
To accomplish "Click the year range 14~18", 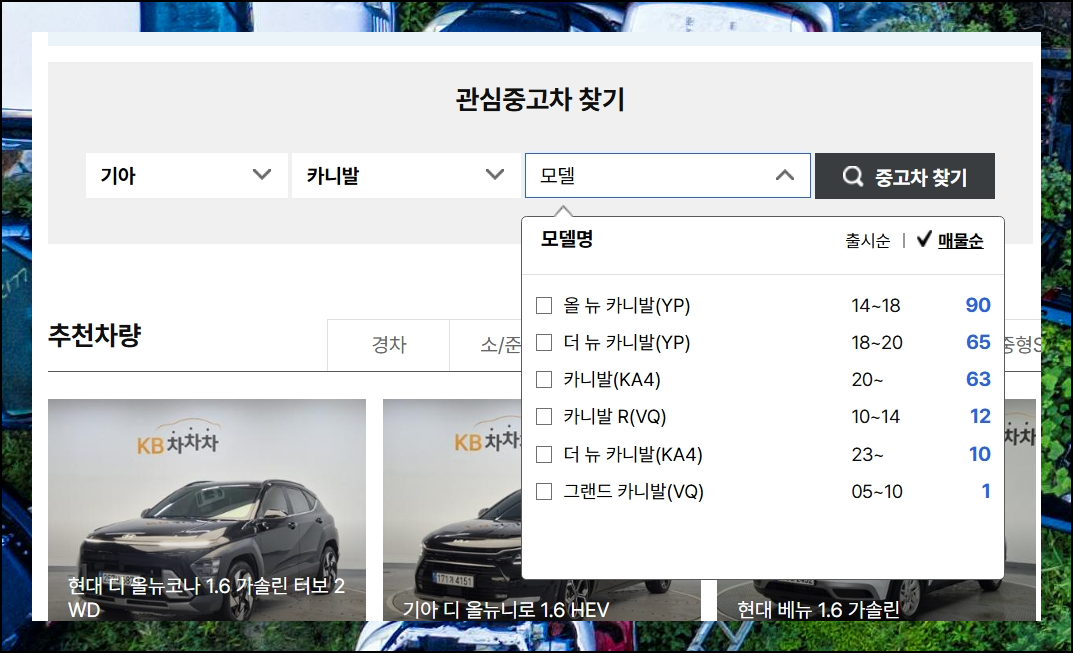I will [876, 305].
